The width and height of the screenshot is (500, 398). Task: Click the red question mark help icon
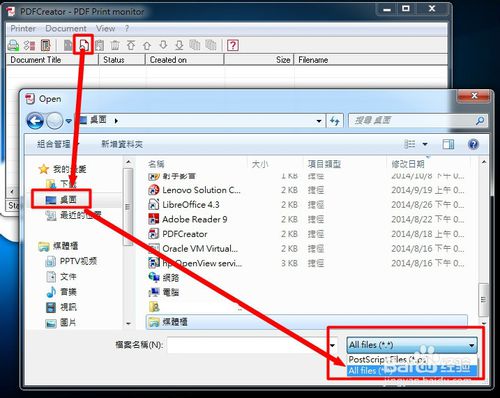pyautogui.click(x=233, y=45)
